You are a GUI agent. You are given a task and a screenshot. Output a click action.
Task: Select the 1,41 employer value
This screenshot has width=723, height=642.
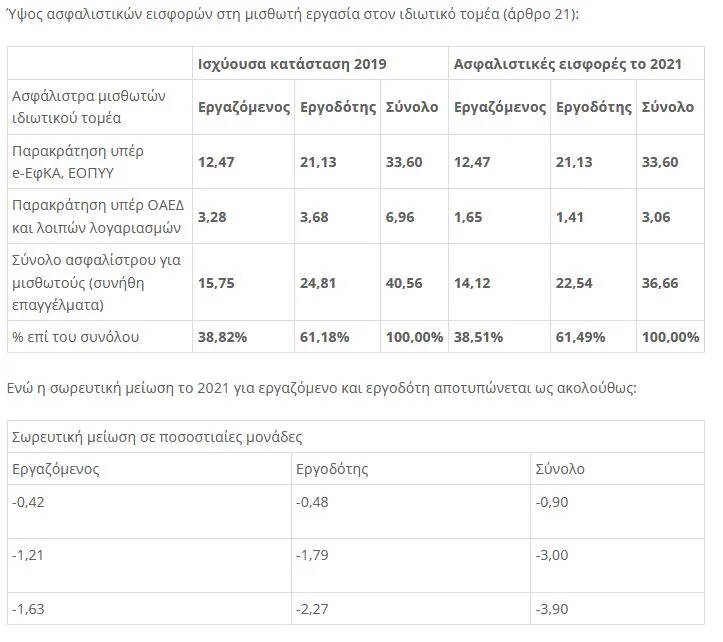571,216
